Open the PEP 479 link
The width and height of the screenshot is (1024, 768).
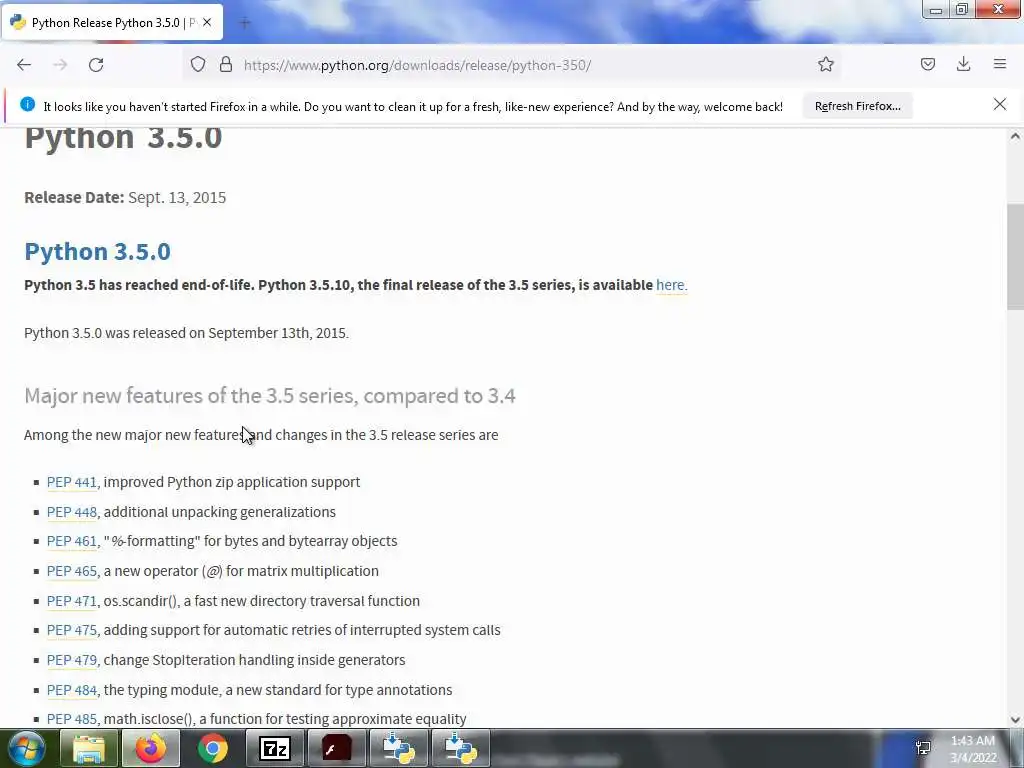[72, 660]
